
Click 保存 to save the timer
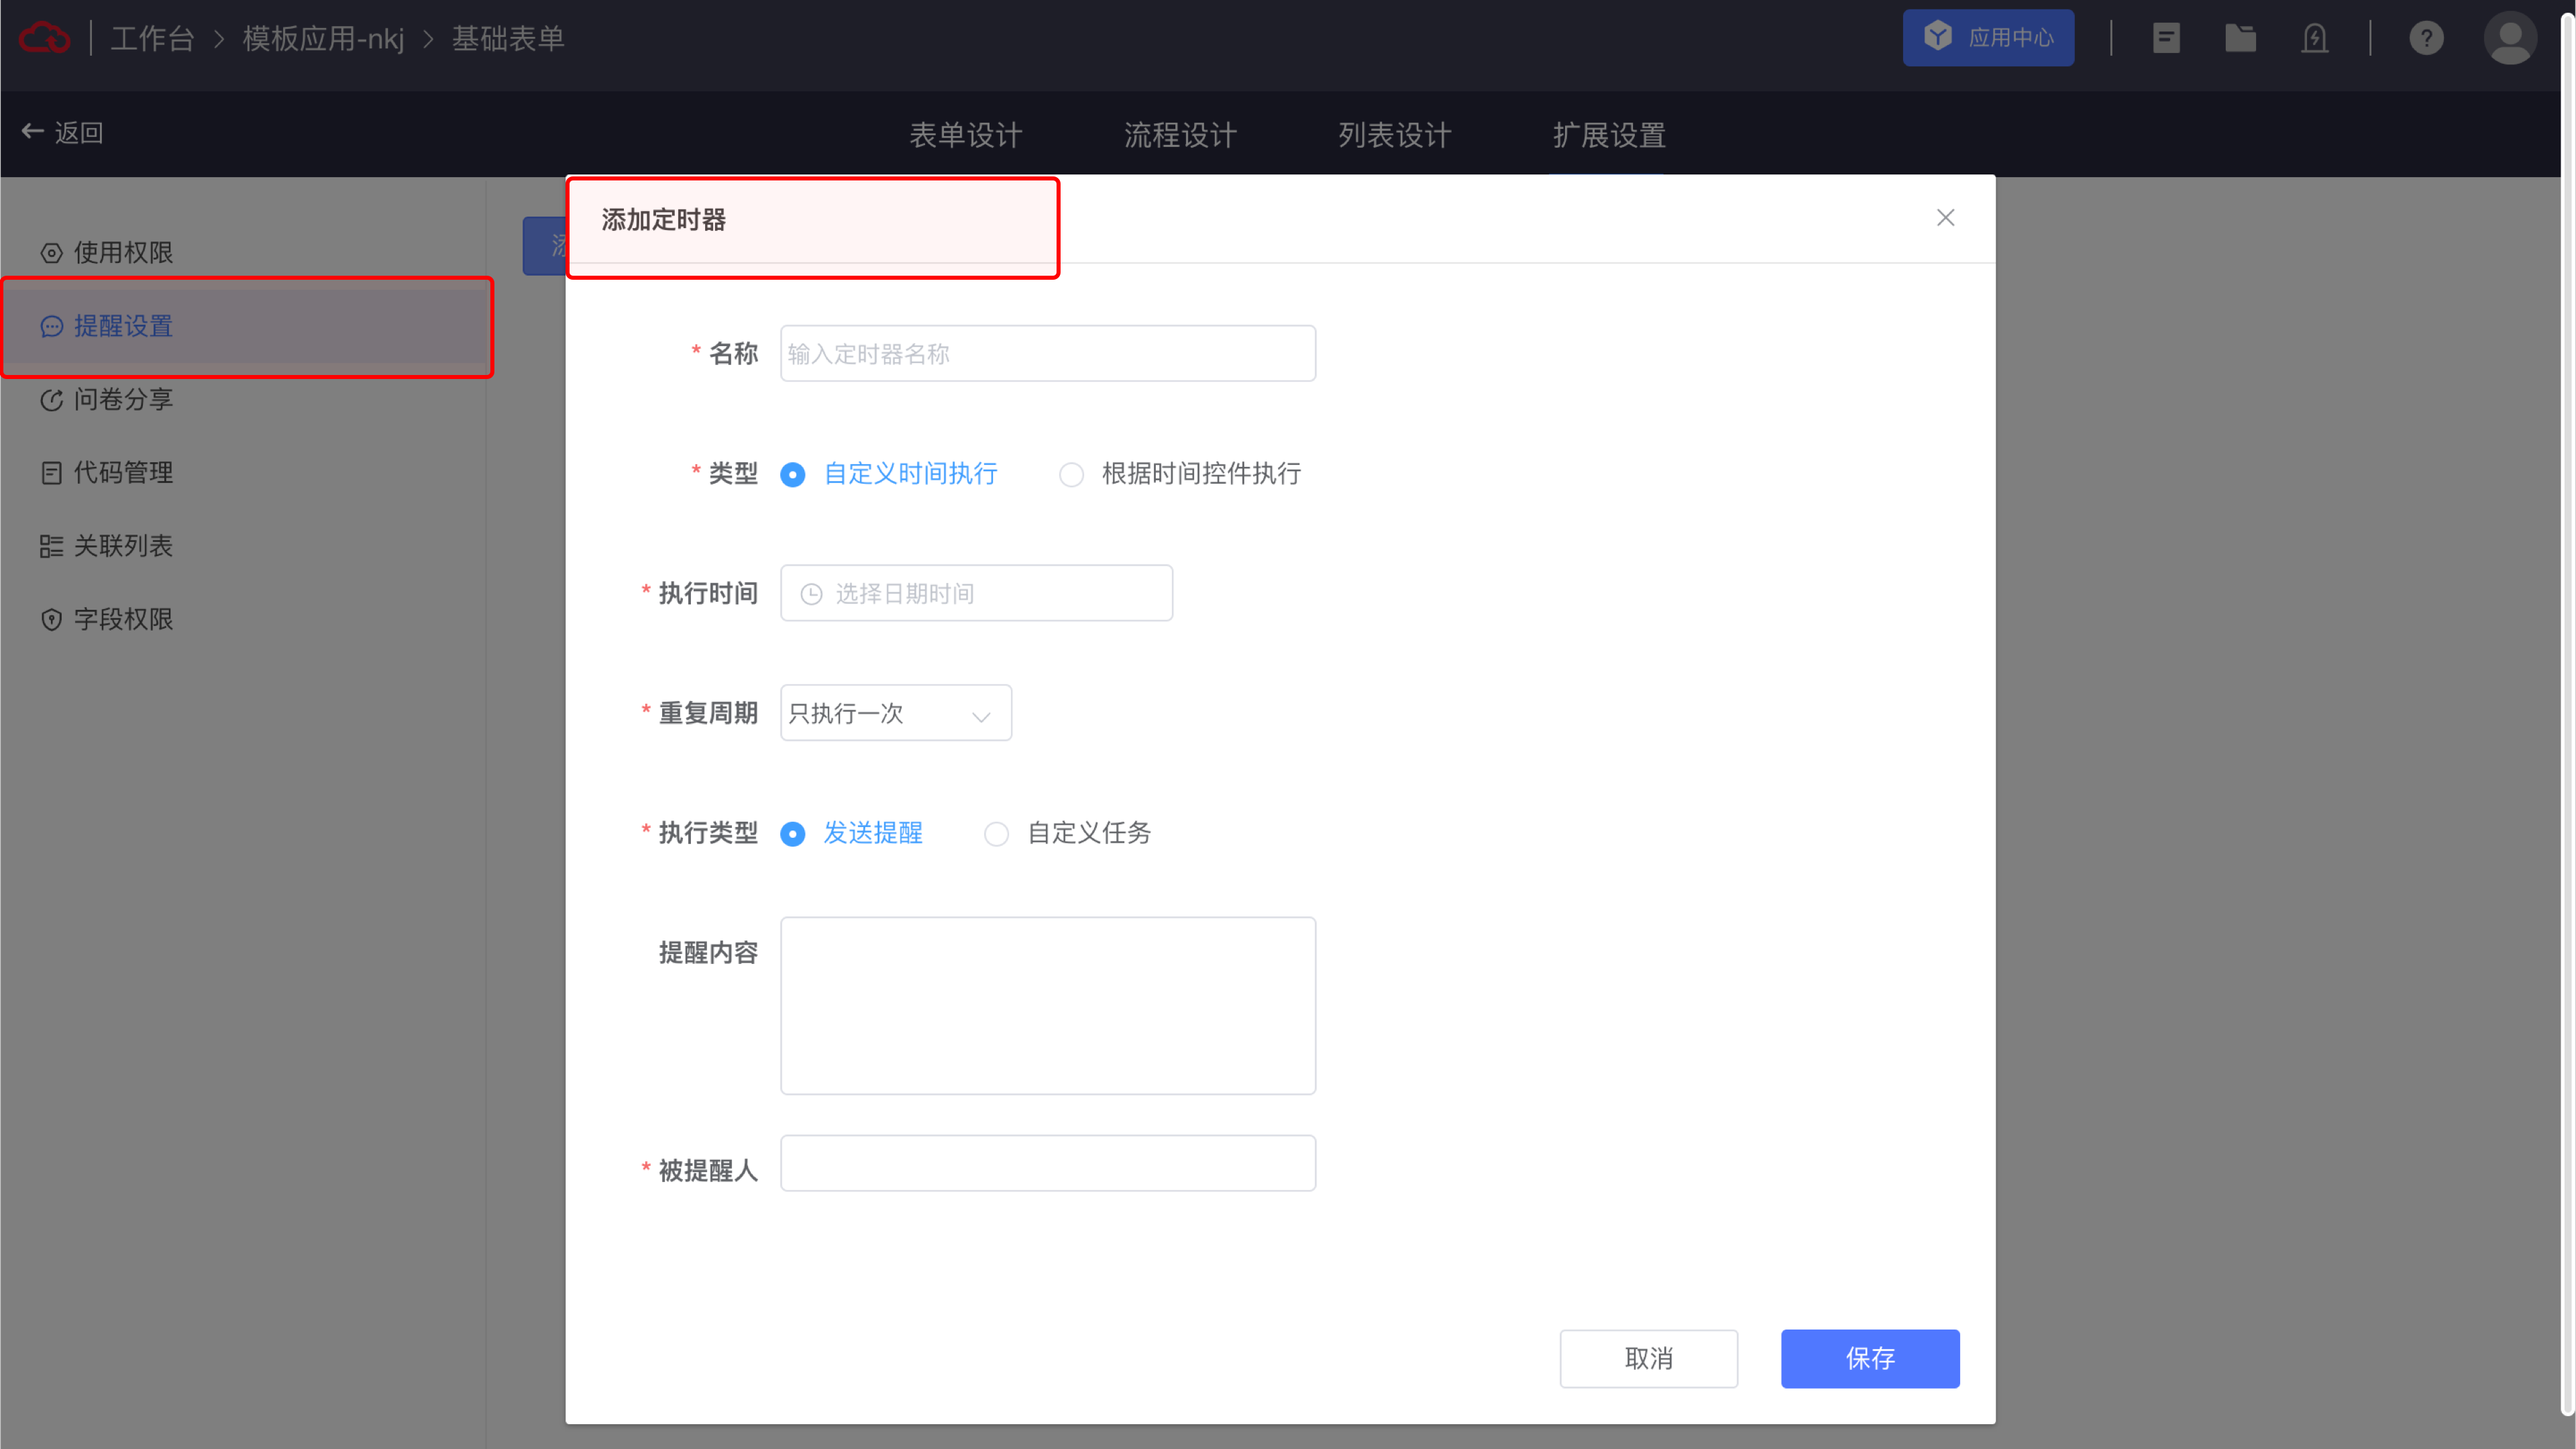pyautogui.click(x=1870, y=1358)
